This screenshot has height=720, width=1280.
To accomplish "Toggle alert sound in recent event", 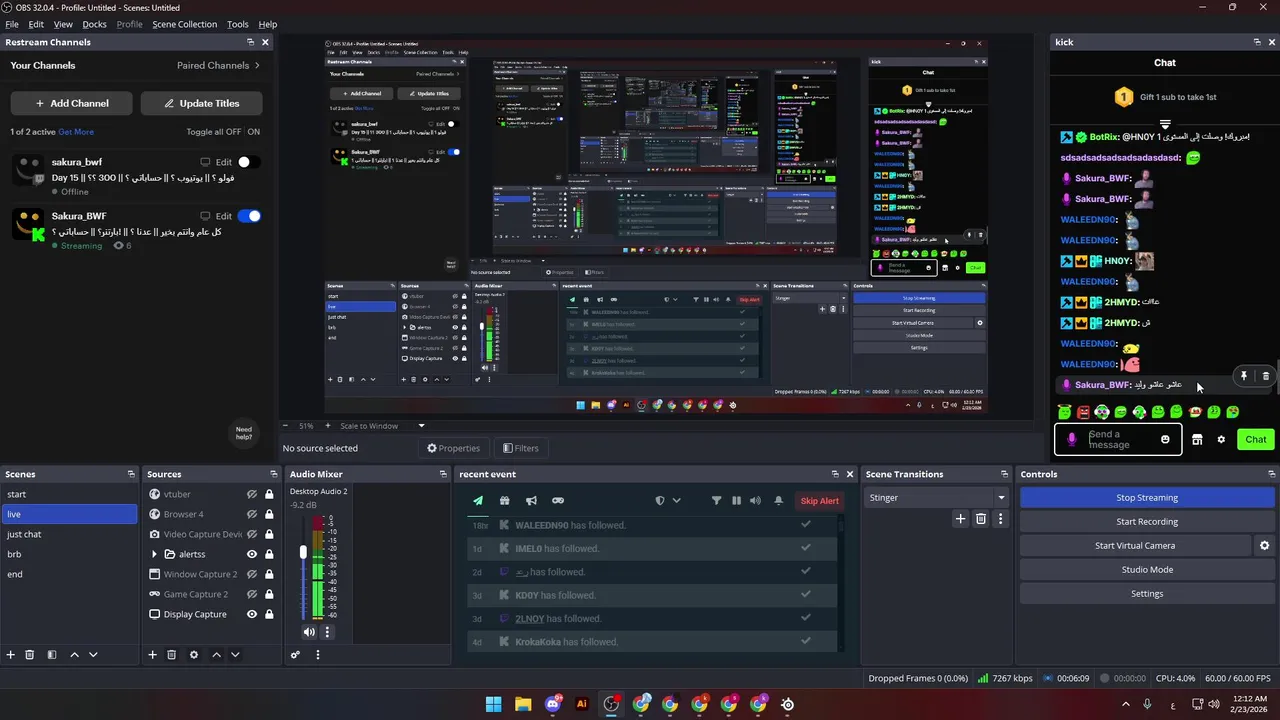I will tap(755, 501).
